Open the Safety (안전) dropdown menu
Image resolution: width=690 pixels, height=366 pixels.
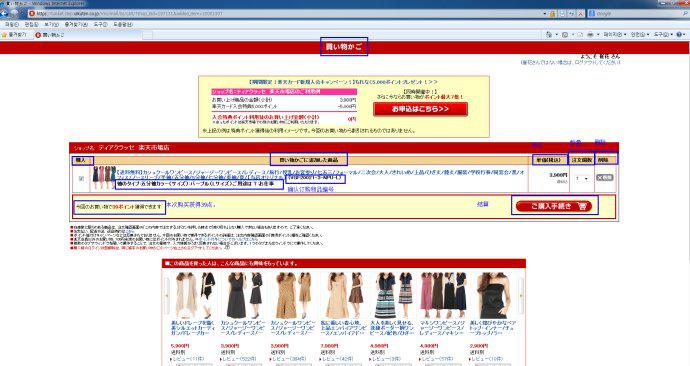639,34
